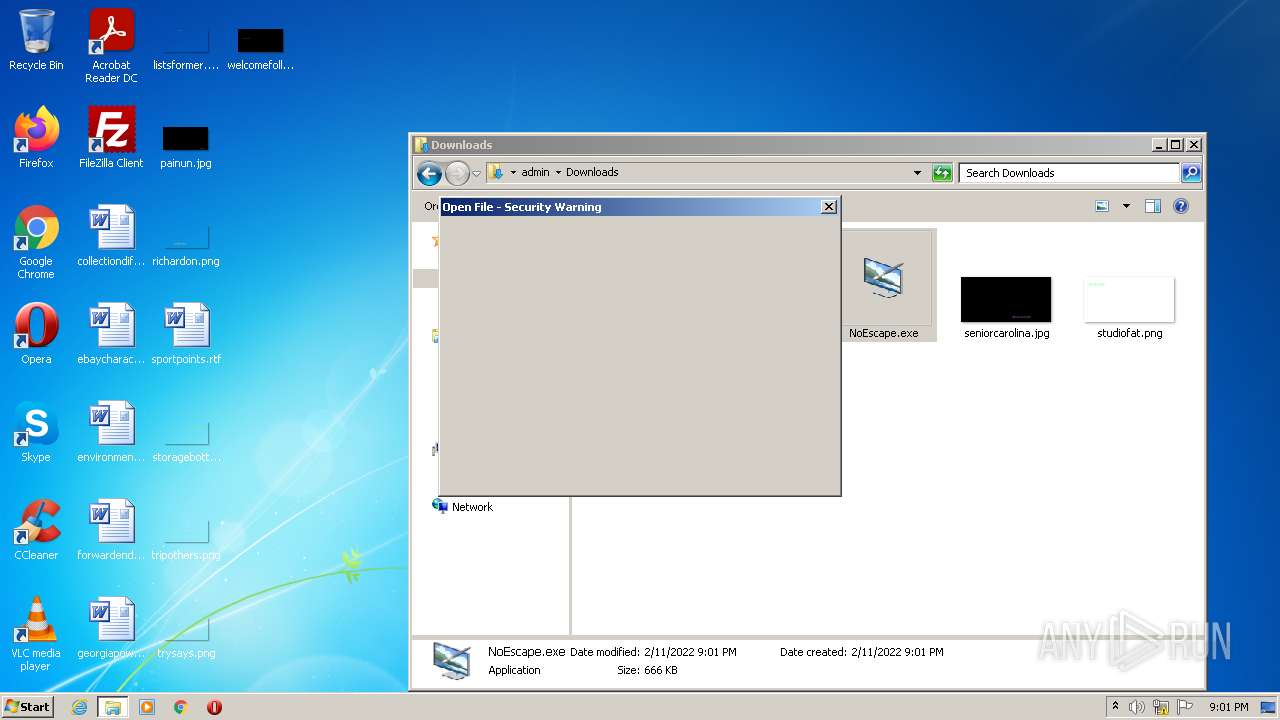The width and height of the screenshot is (1280, 720).
Task: Open Action Center flag icon
Action: [1184, 707]
